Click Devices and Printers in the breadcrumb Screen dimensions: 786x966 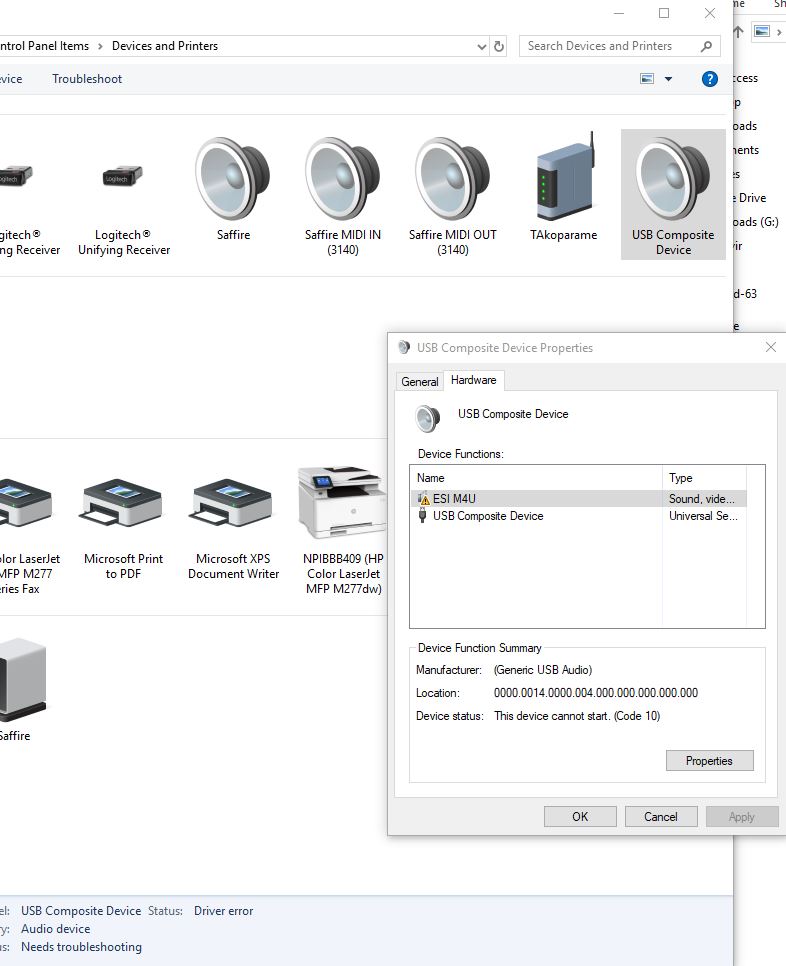point(165,46)
